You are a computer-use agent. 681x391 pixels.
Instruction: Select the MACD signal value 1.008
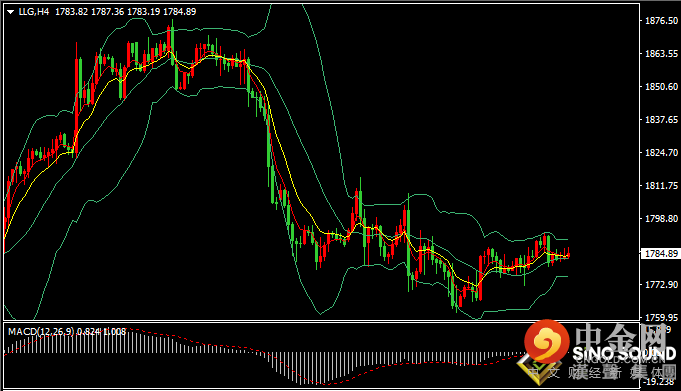click(114, 332)
